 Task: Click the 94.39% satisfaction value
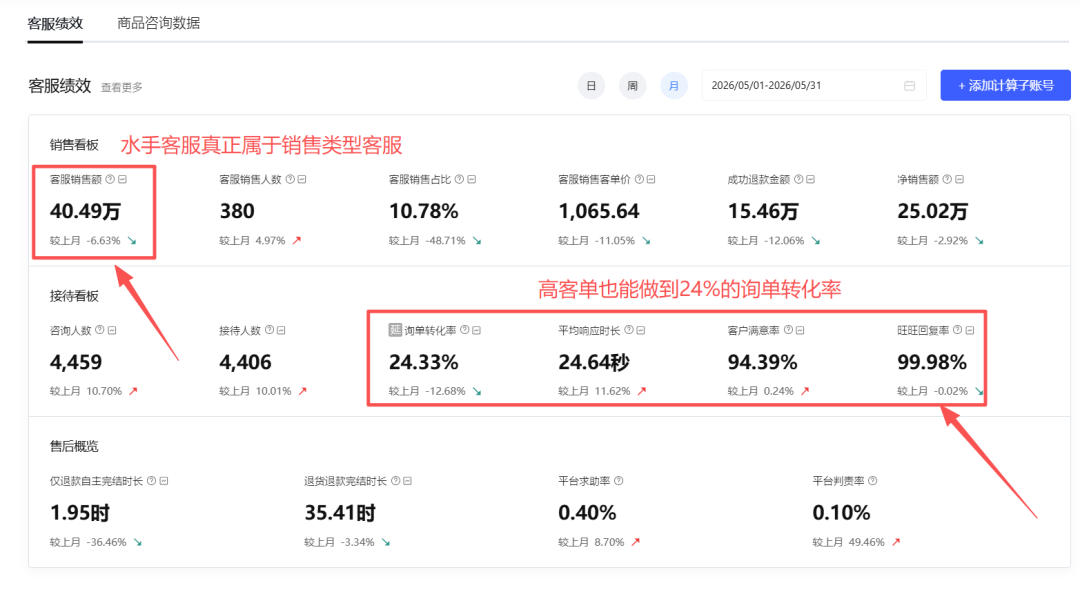coord(762,362)
